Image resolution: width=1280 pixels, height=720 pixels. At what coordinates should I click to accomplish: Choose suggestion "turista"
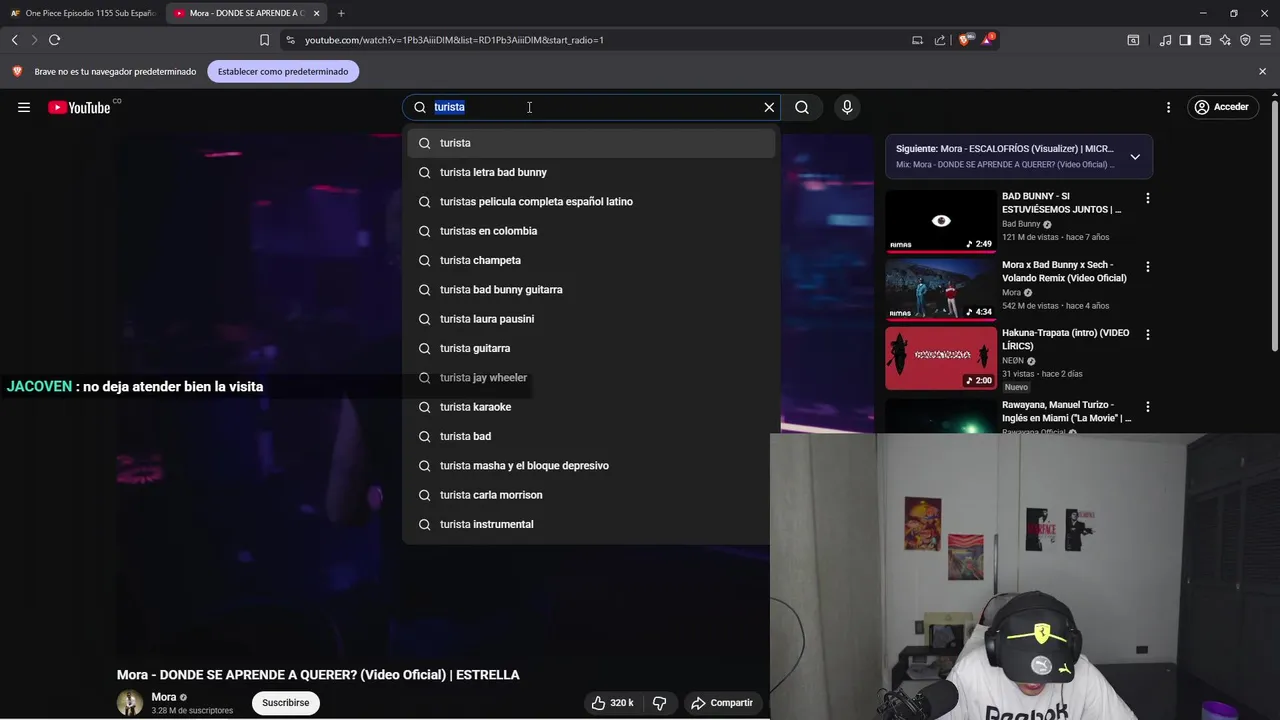(x=591, y=143)
